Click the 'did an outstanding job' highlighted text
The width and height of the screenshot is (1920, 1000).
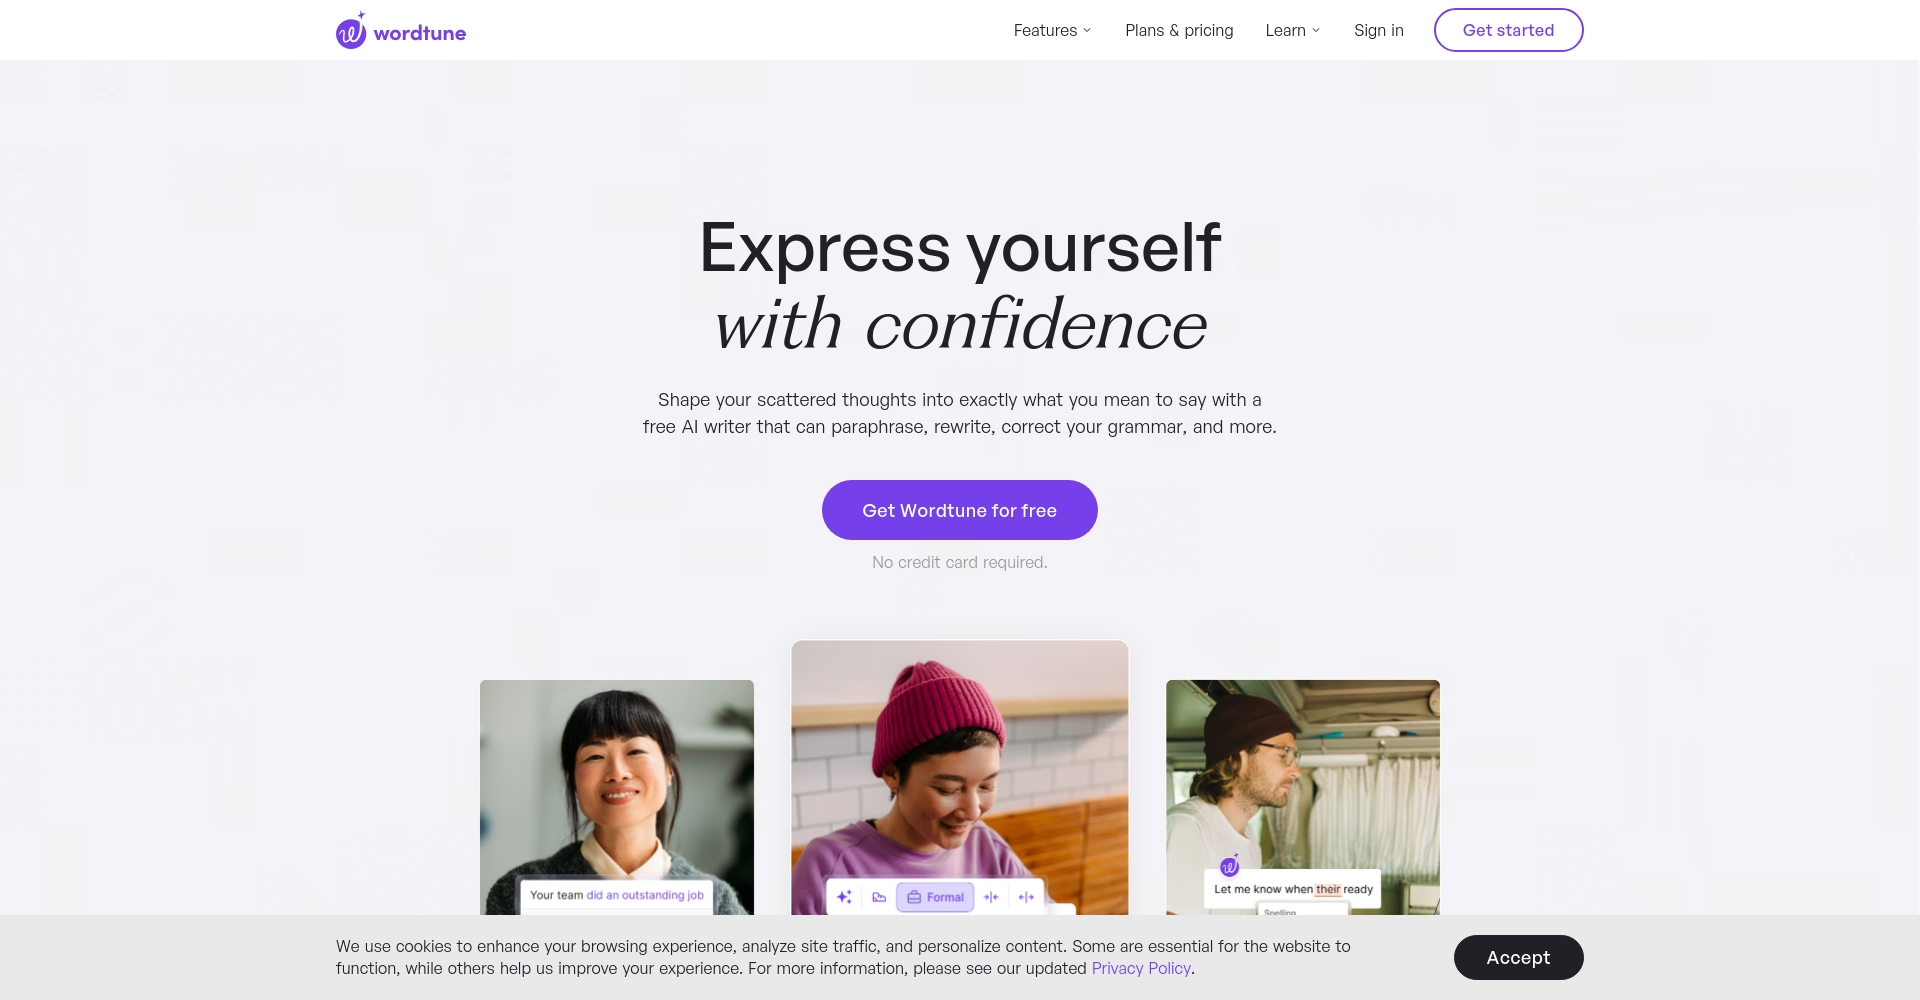click(645, 895)
